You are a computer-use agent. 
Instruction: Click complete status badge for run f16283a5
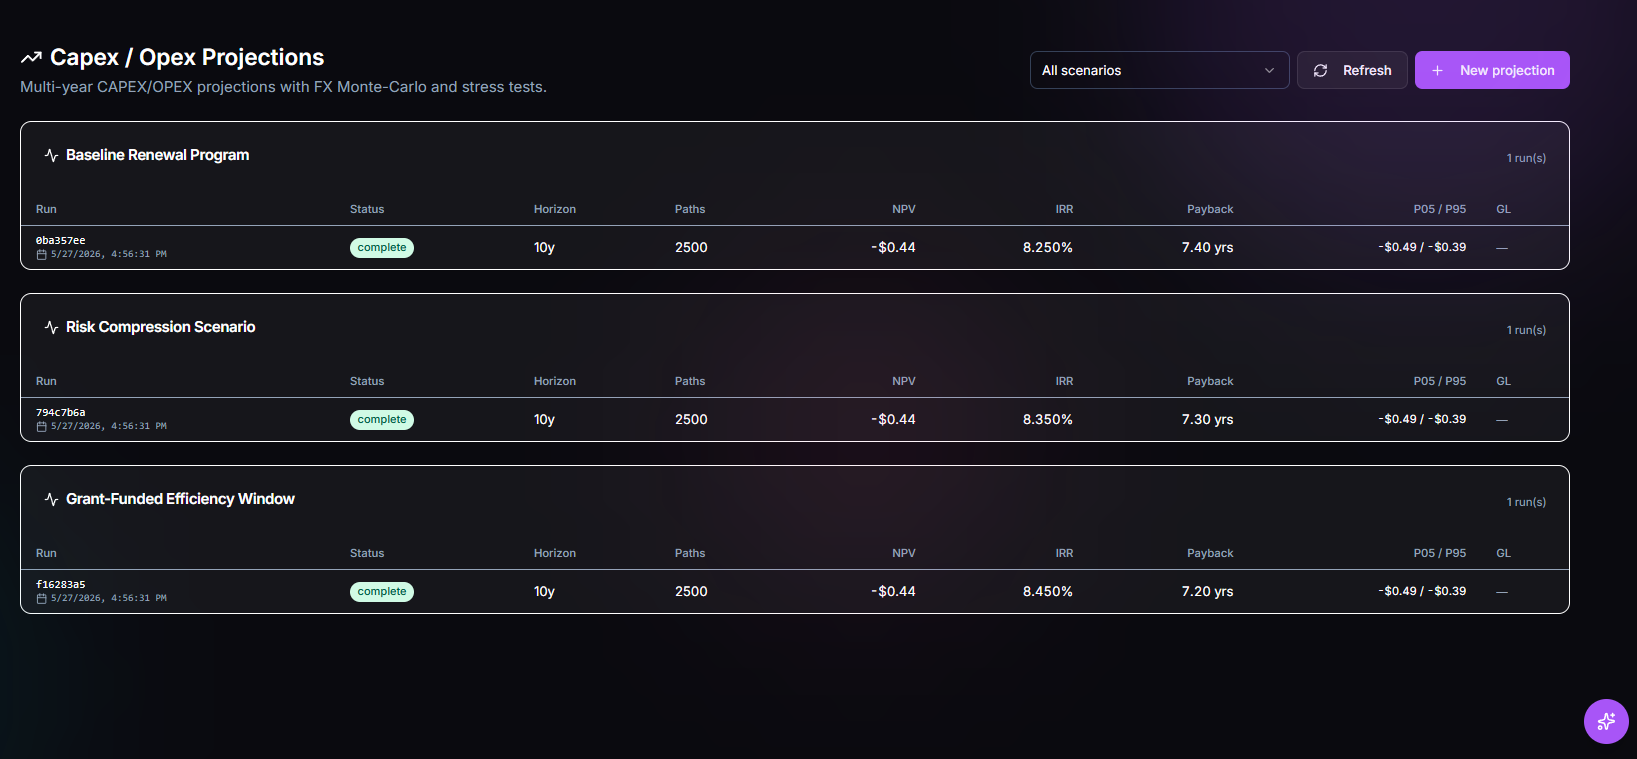click(x=382, y=592)
